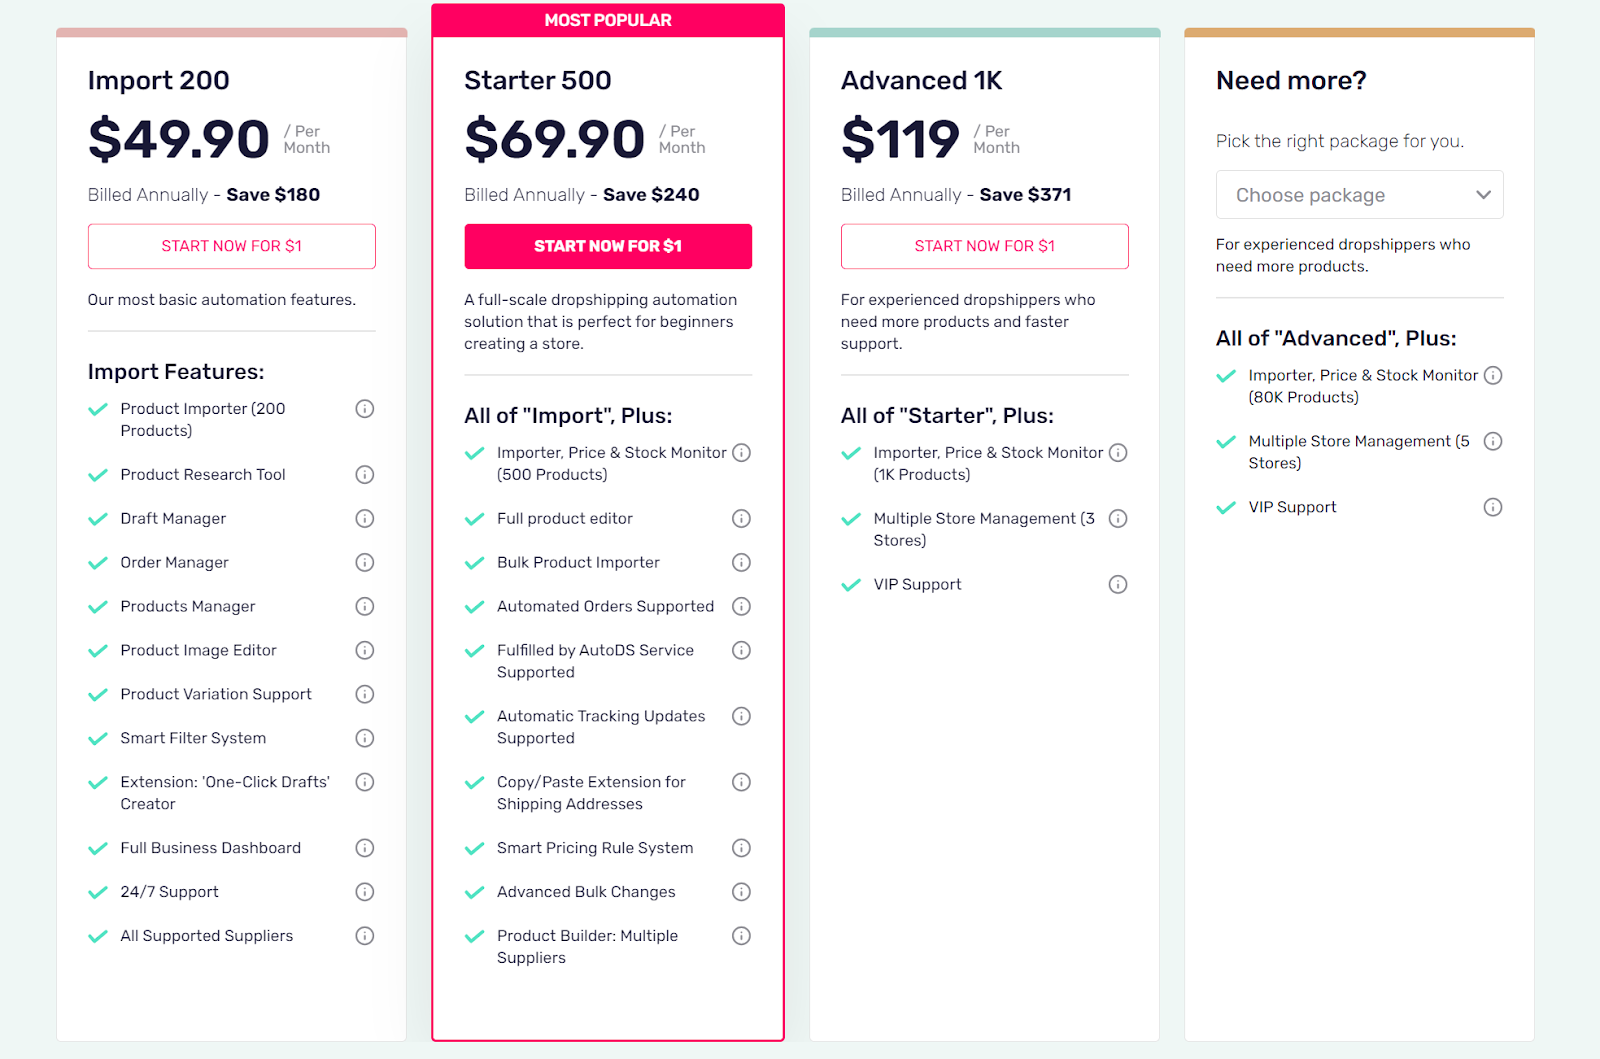Start Advanced 1K plan for $1
1600x1059 pixels.
pos(985,246)
